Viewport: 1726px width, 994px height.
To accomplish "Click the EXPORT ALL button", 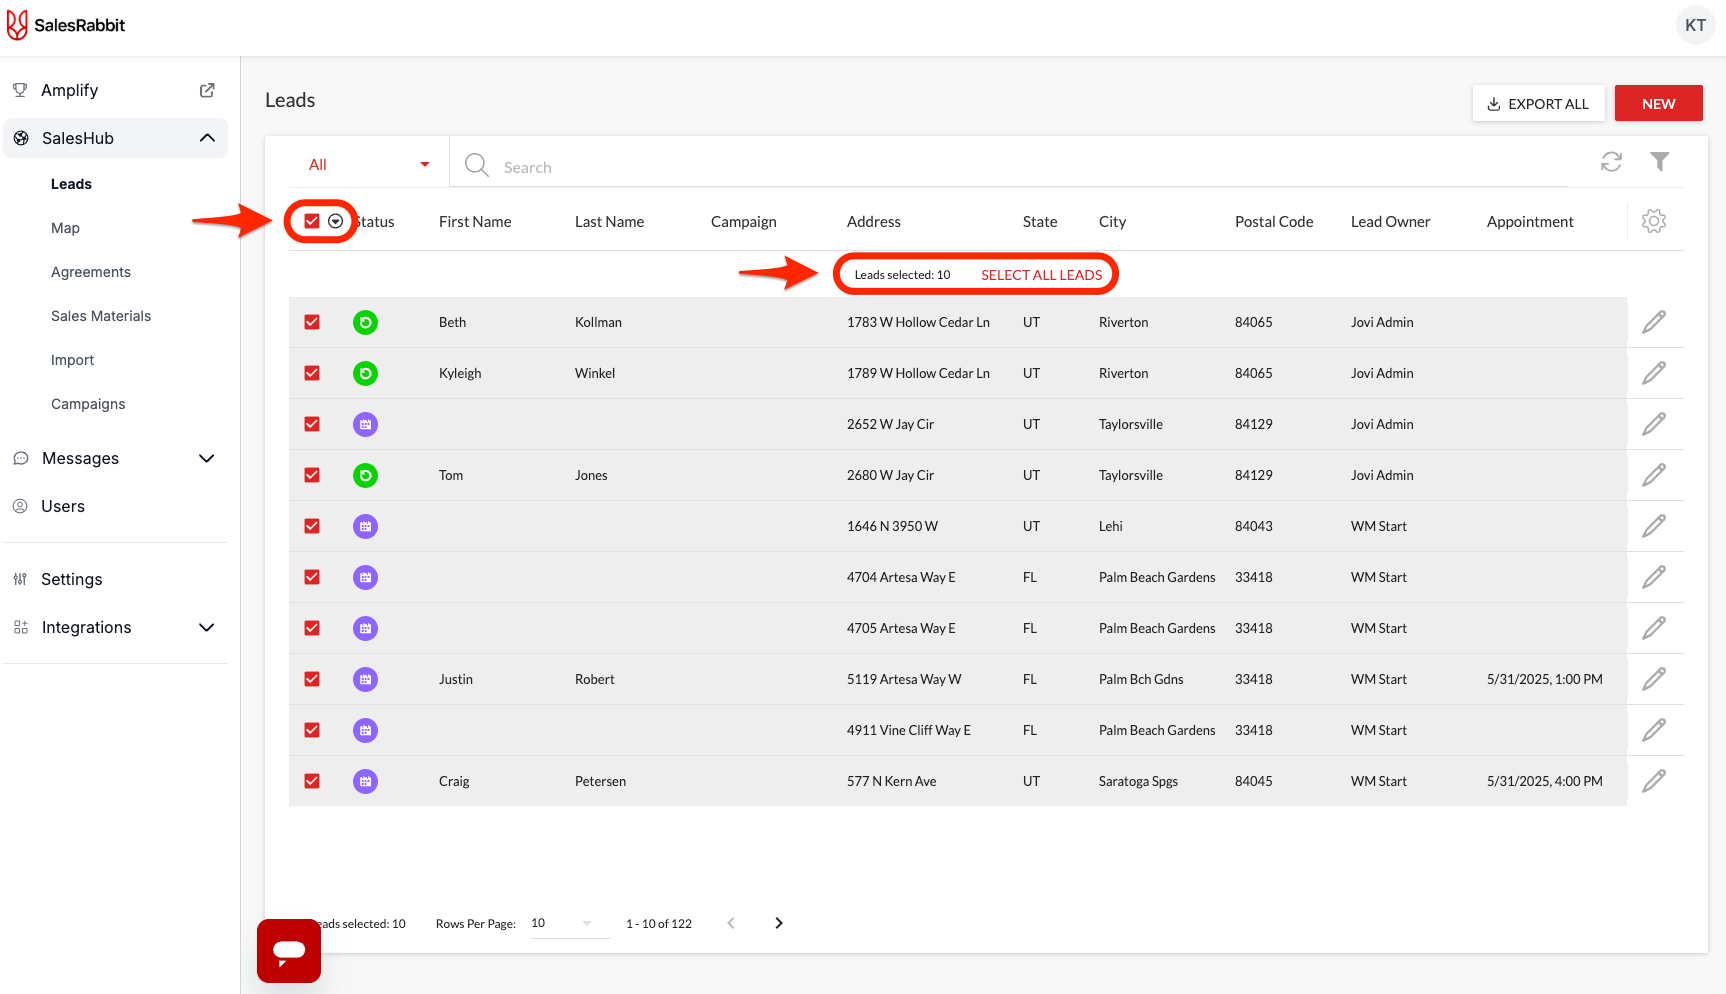I will [1538, 103].
